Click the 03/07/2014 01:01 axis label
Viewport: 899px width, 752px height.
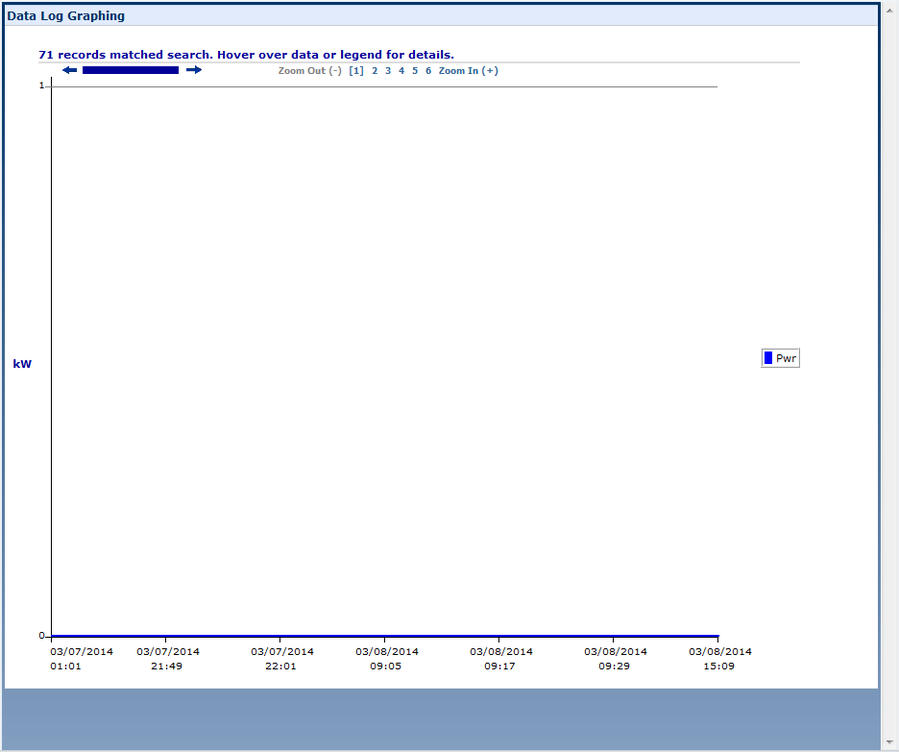(82, 658)
